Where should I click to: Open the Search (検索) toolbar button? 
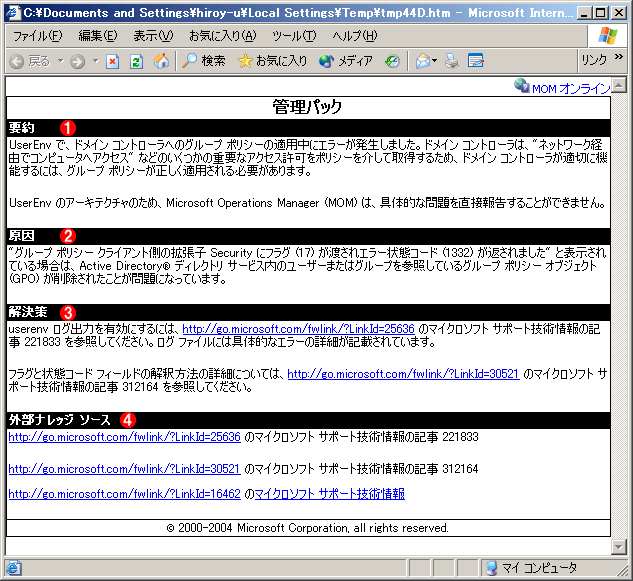point(203,61)
